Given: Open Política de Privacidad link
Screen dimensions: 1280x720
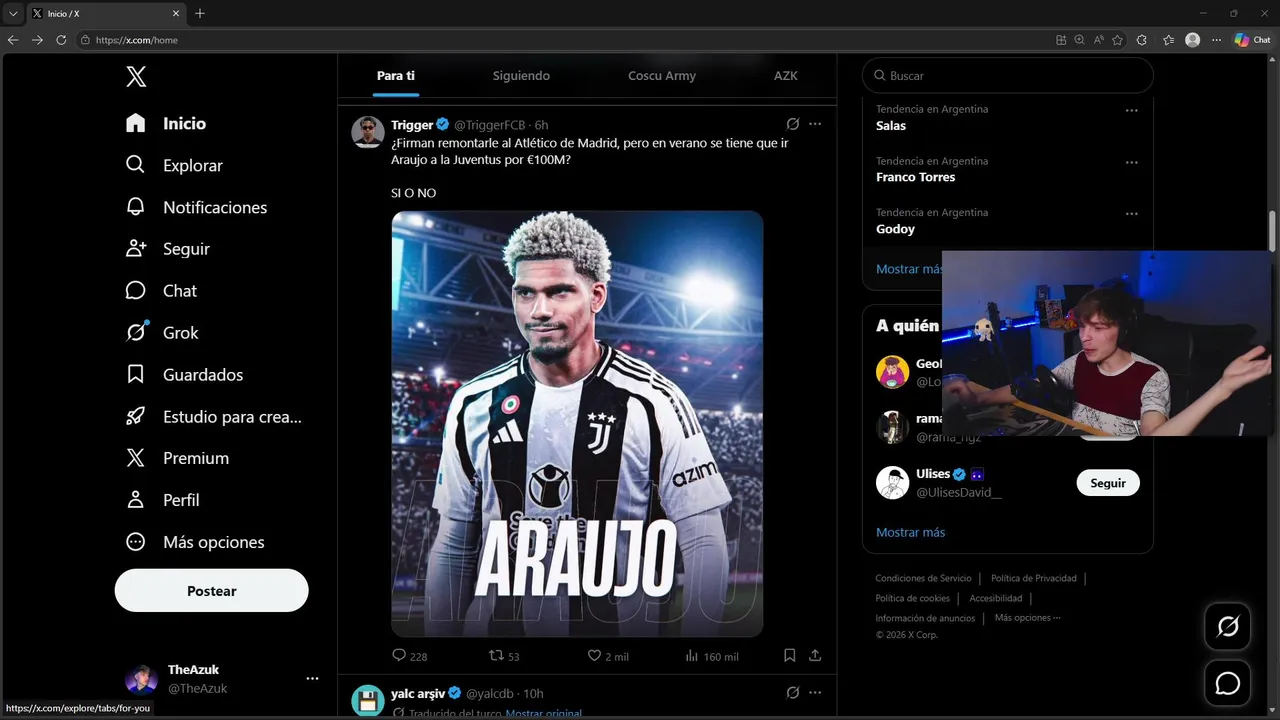Looking at the screenshot, I should [1034, 578].
